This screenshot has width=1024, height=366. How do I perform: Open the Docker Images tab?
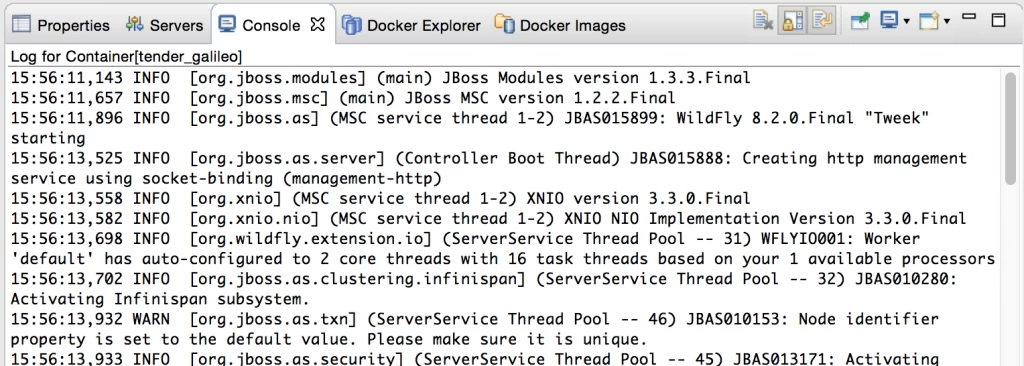tap(560, 25)
